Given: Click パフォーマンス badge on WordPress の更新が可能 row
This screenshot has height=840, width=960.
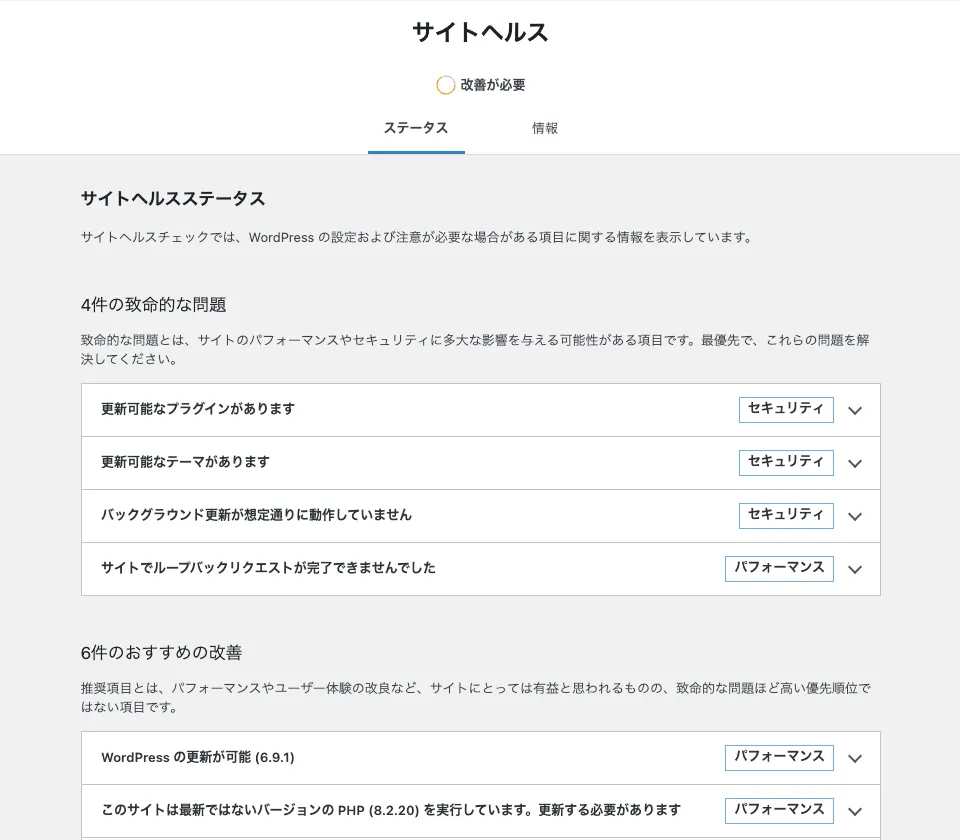Looking at the screenshot, I should point(779,757).
